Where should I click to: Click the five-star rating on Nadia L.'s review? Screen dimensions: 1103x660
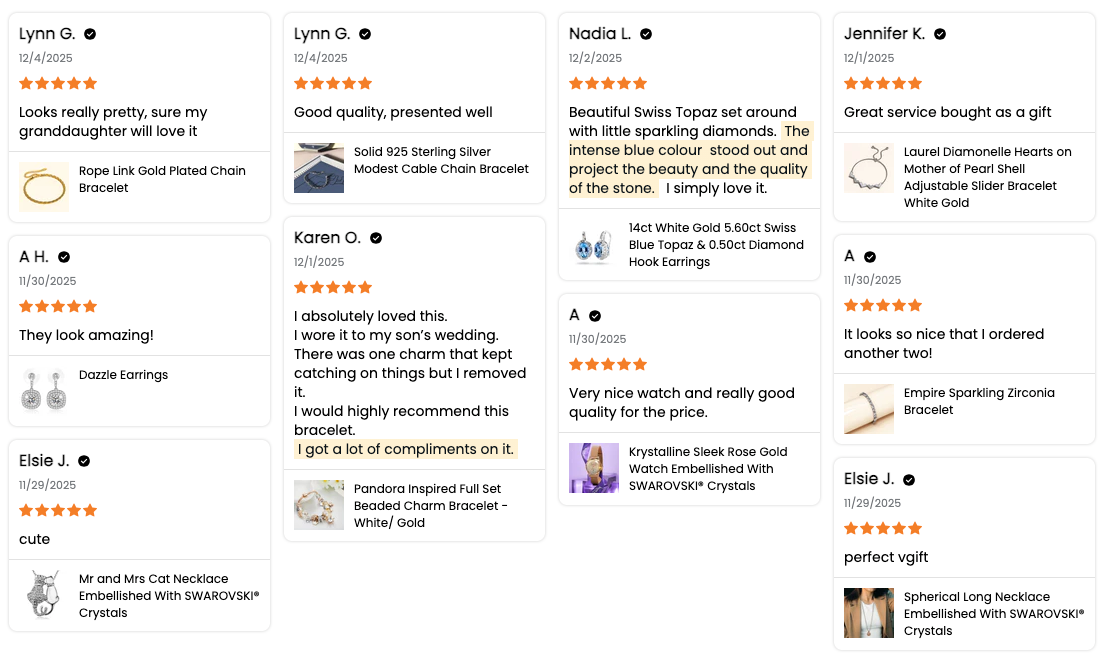click(608, 83)
